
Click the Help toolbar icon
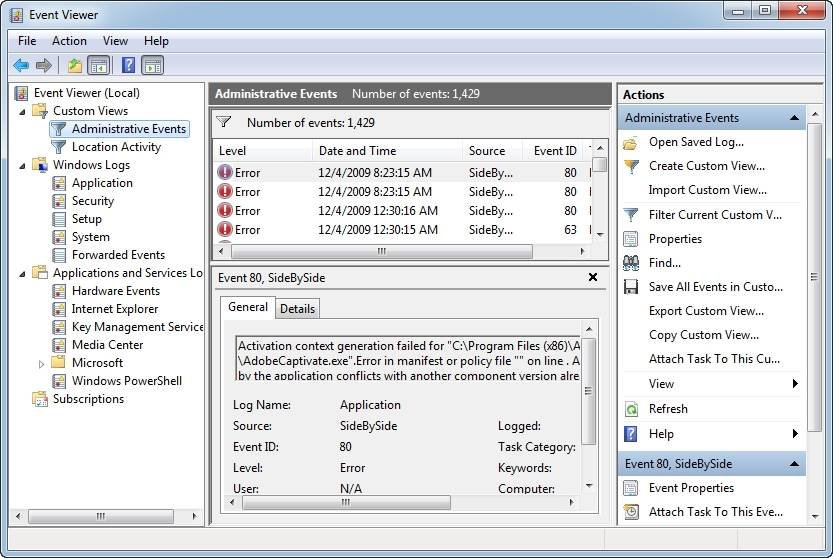point(128,65)
